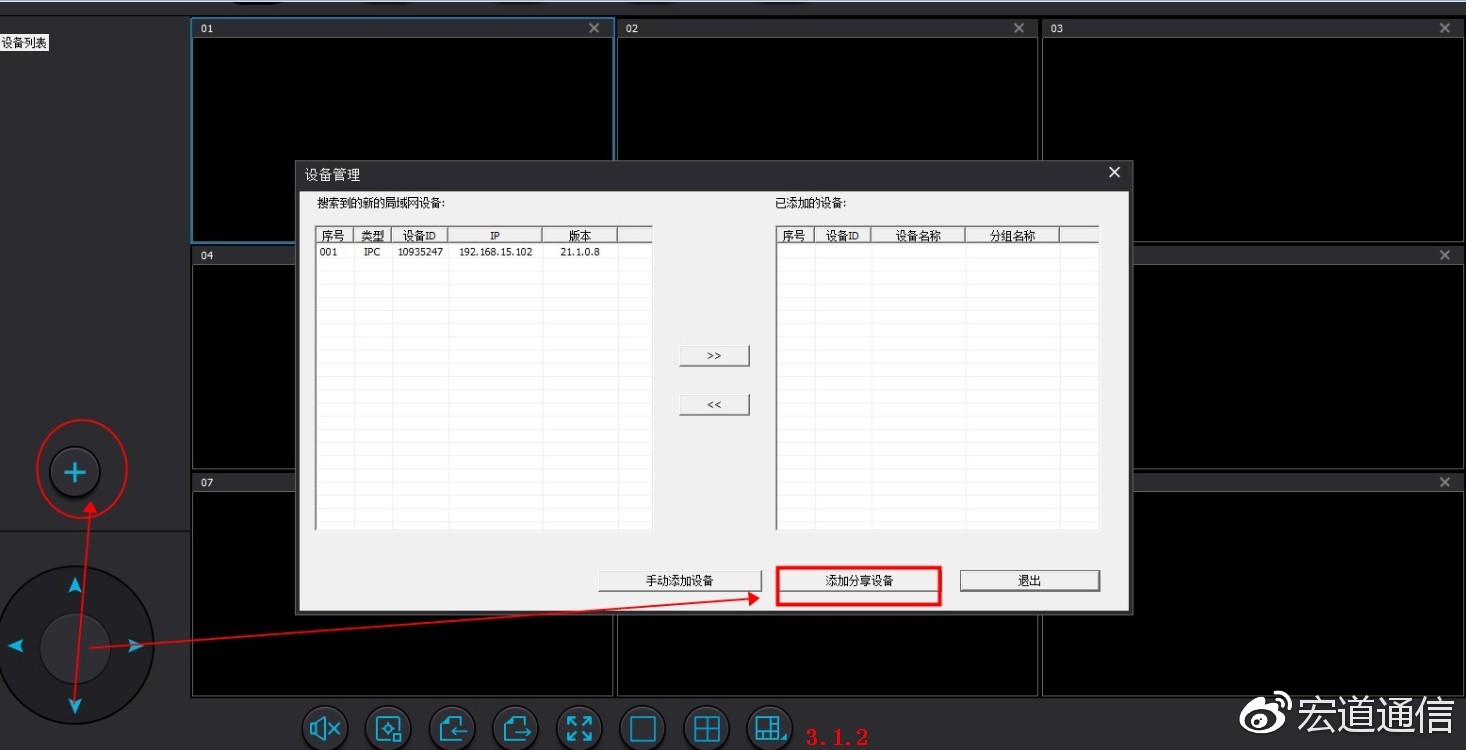1466x750 pixels.
Task: Close video pane 02
Action: click(x=1019, y=28)
